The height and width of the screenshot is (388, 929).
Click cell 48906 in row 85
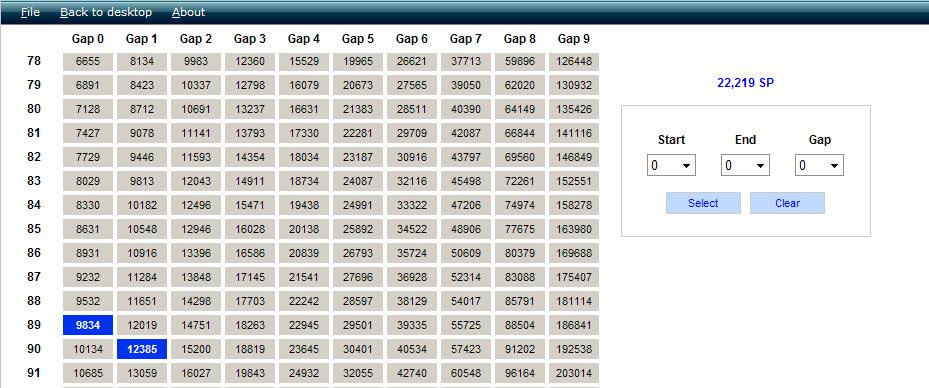click(x=466, y=229)
